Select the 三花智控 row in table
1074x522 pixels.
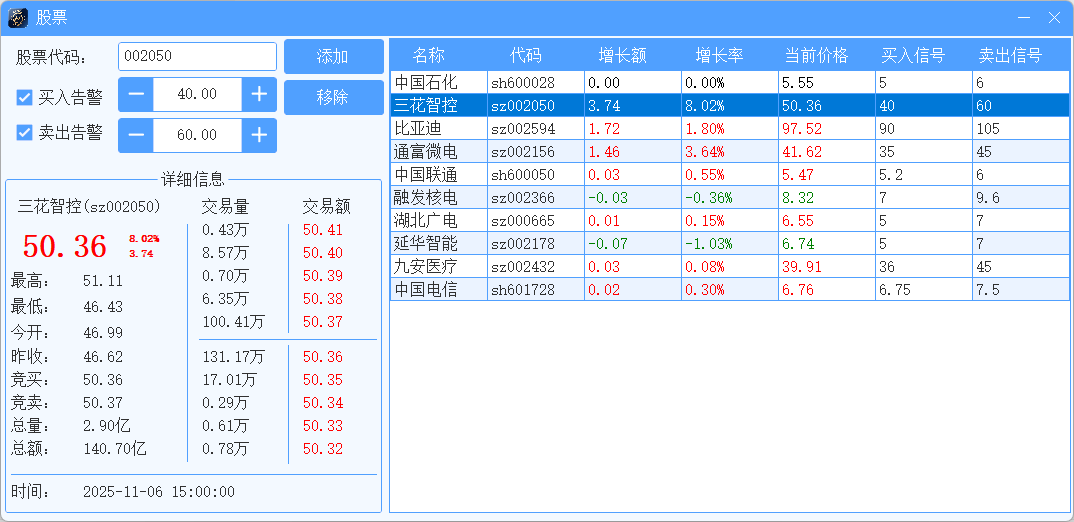click(x=730, y=105)
